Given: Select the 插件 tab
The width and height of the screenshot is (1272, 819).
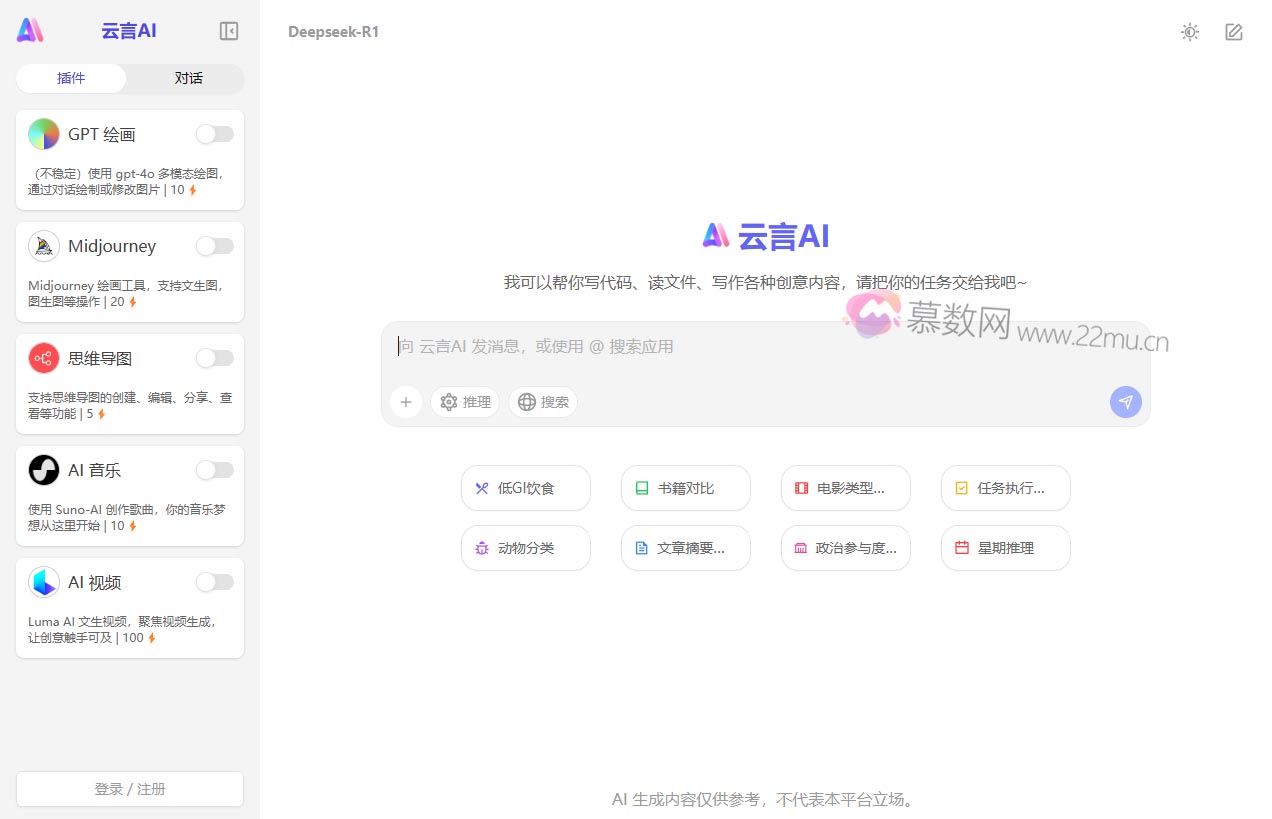Looking at the screenshot, I should (71, 78).
